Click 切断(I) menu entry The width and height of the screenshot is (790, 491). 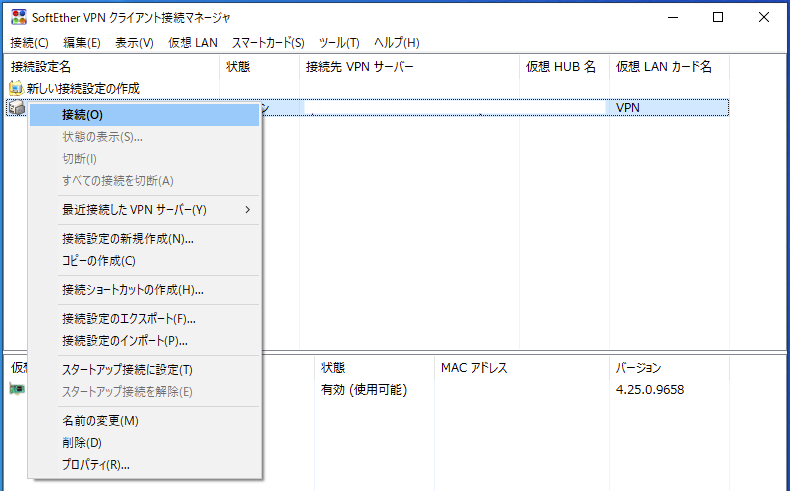click(145, 159)
